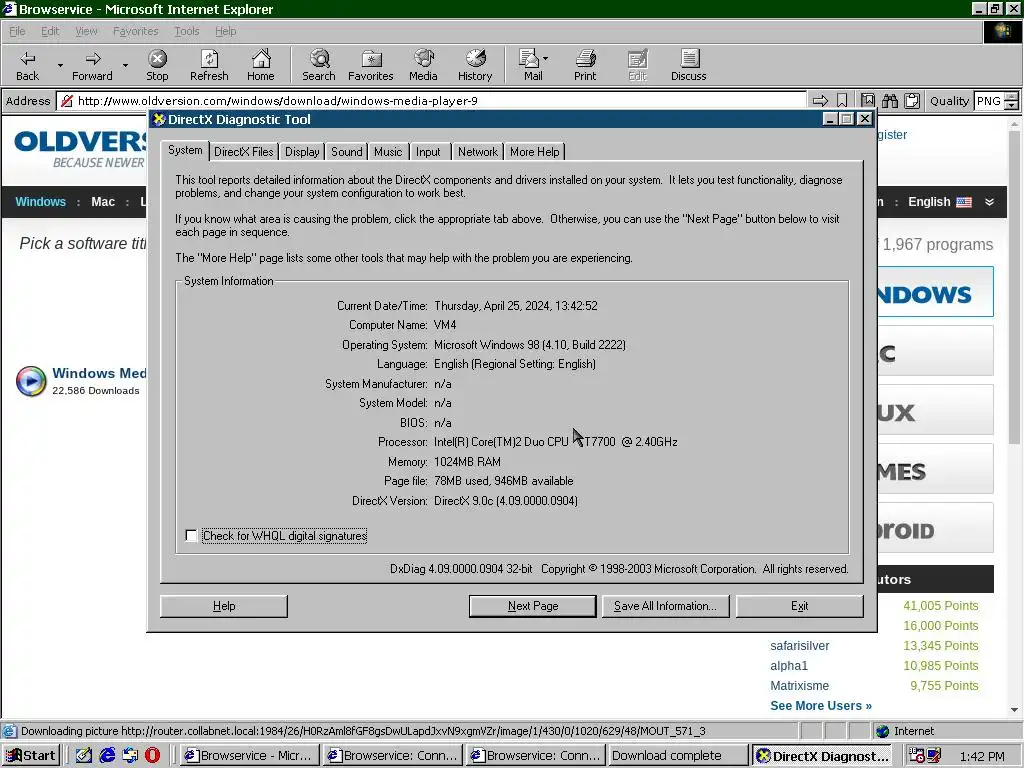Viewport: 1024px width, 768px height.
Task: Click the address bar URL field
Action: [x=431, y=101]
